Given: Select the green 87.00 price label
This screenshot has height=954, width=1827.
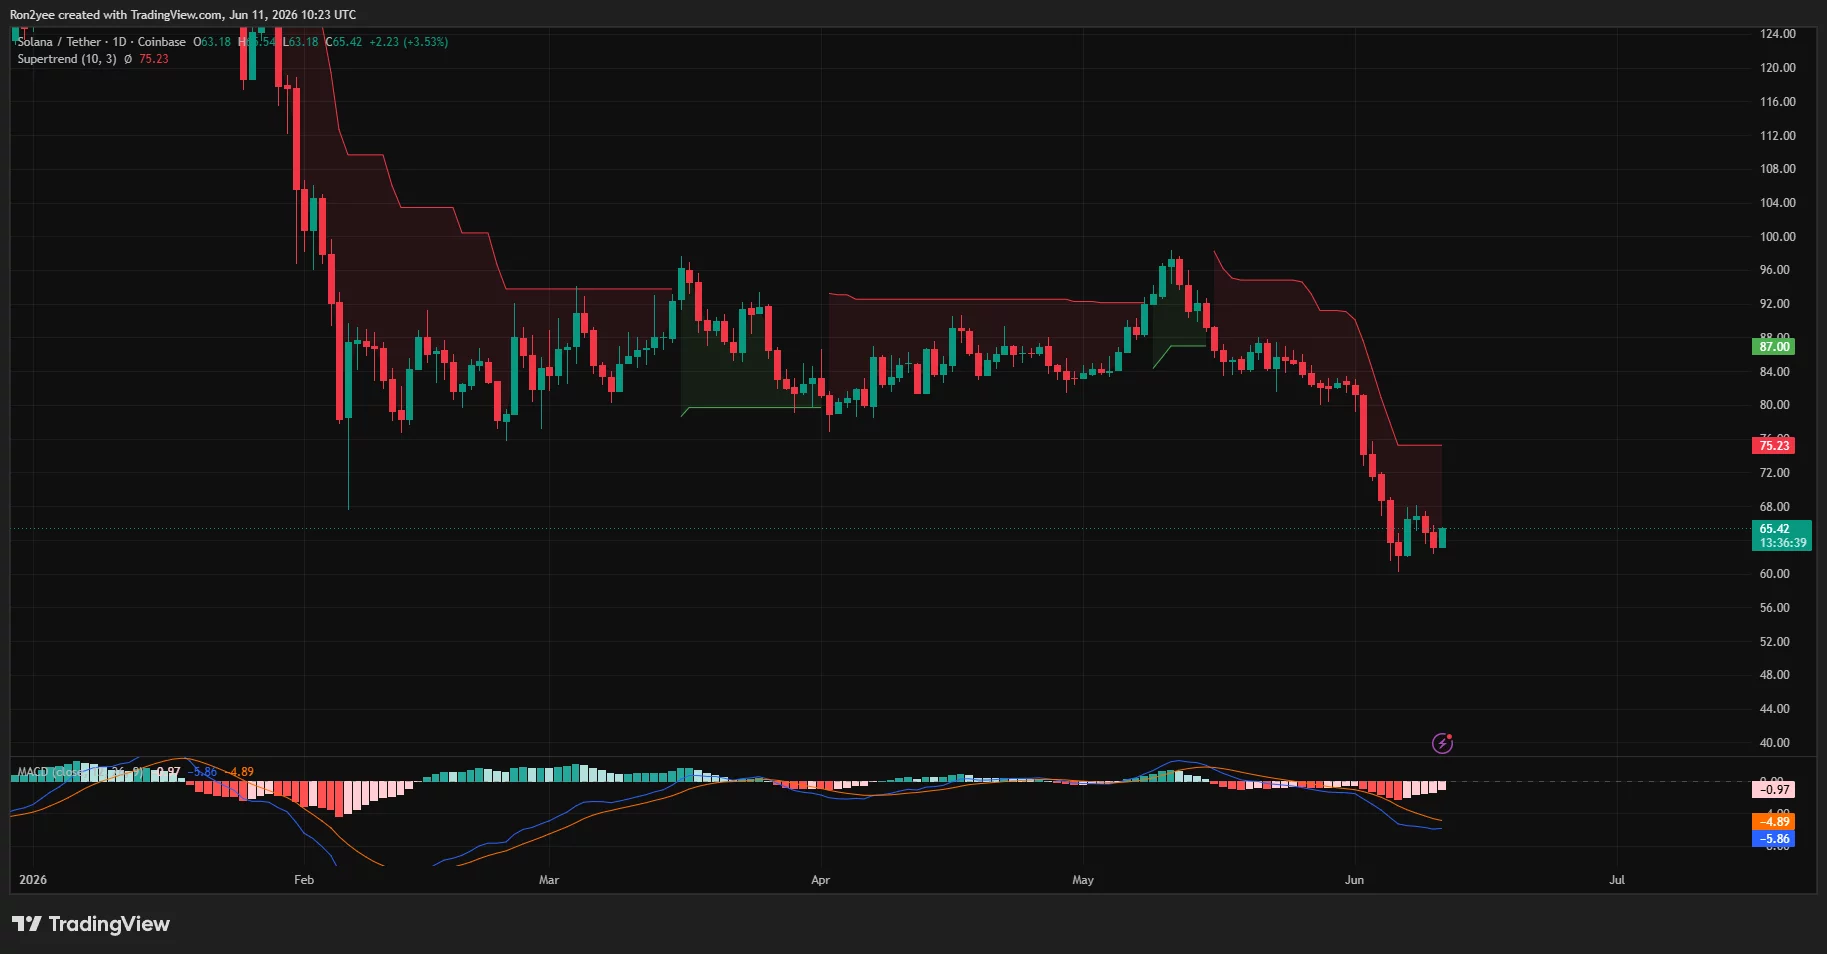Looking at the screenshot, I should pyautogui.click(x=1774, y=347).
